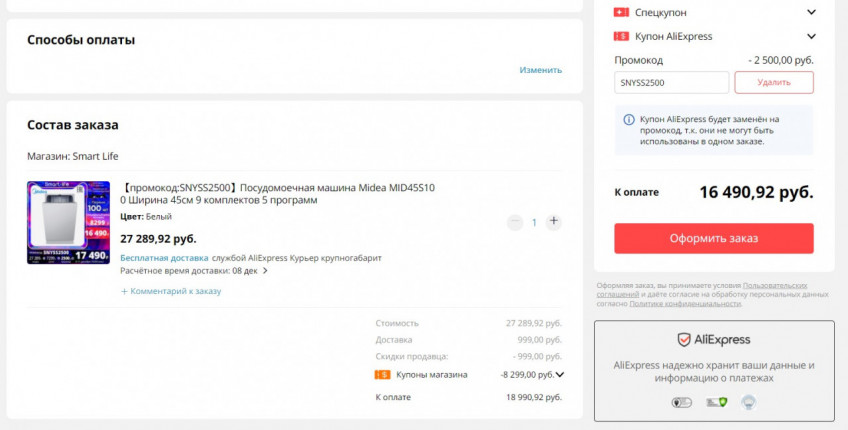
Task: Click the info icon in coupon notice
Action: [x=629, y=119]
